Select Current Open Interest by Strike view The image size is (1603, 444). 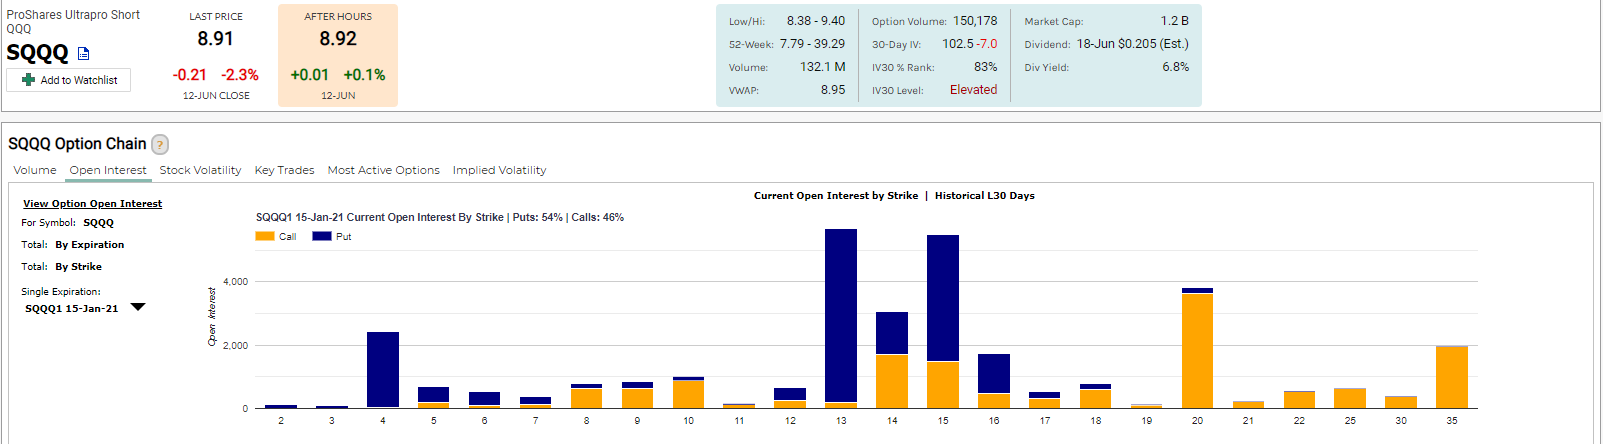tap(835, 196)
